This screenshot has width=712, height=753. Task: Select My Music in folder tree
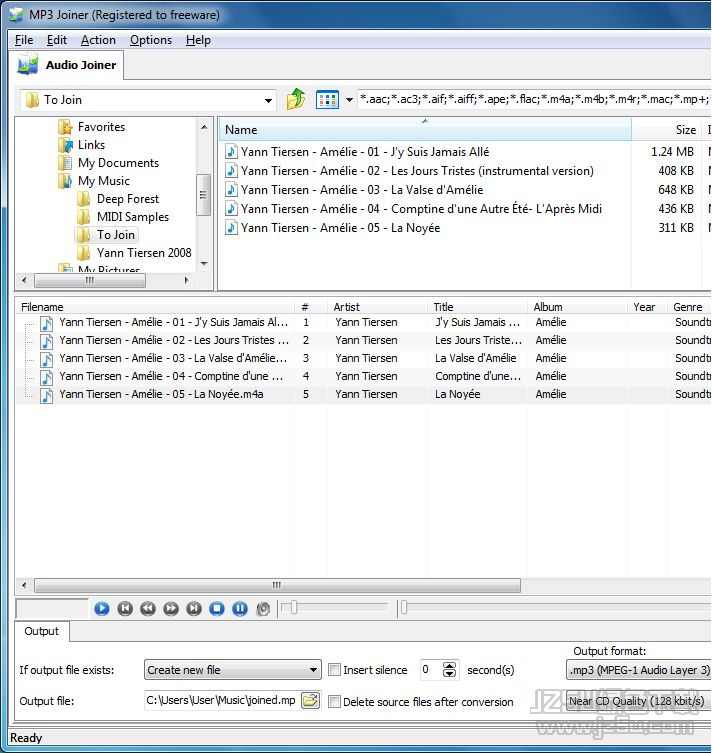[x=104, y=181]
